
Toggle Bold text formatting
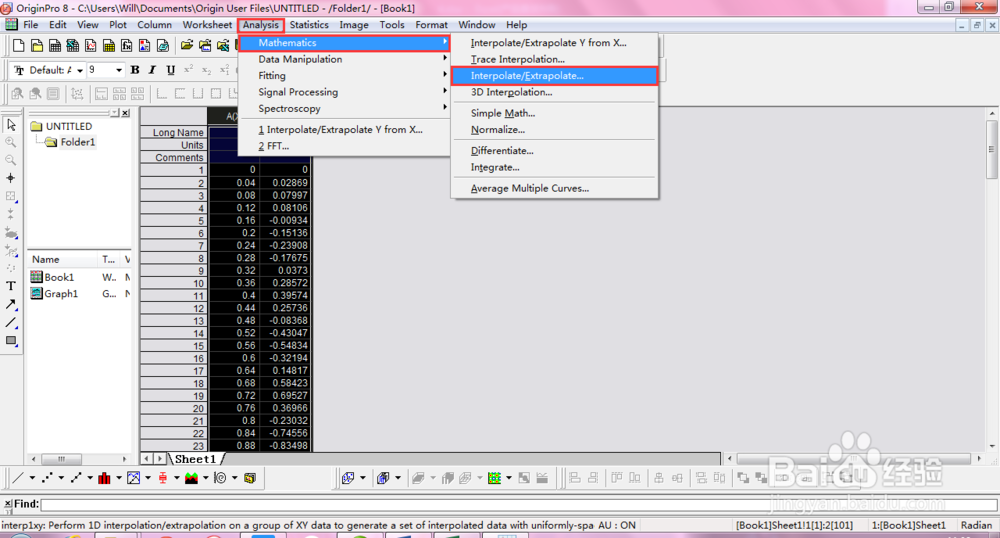click(135, 70)
